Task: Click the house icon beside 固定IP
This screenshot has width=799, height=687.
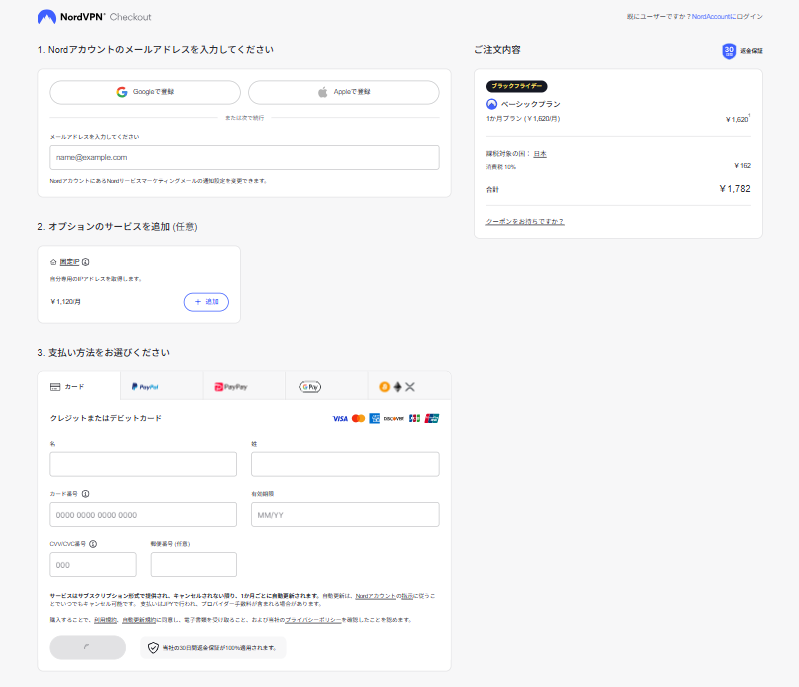Action: (x=53, y=262)
